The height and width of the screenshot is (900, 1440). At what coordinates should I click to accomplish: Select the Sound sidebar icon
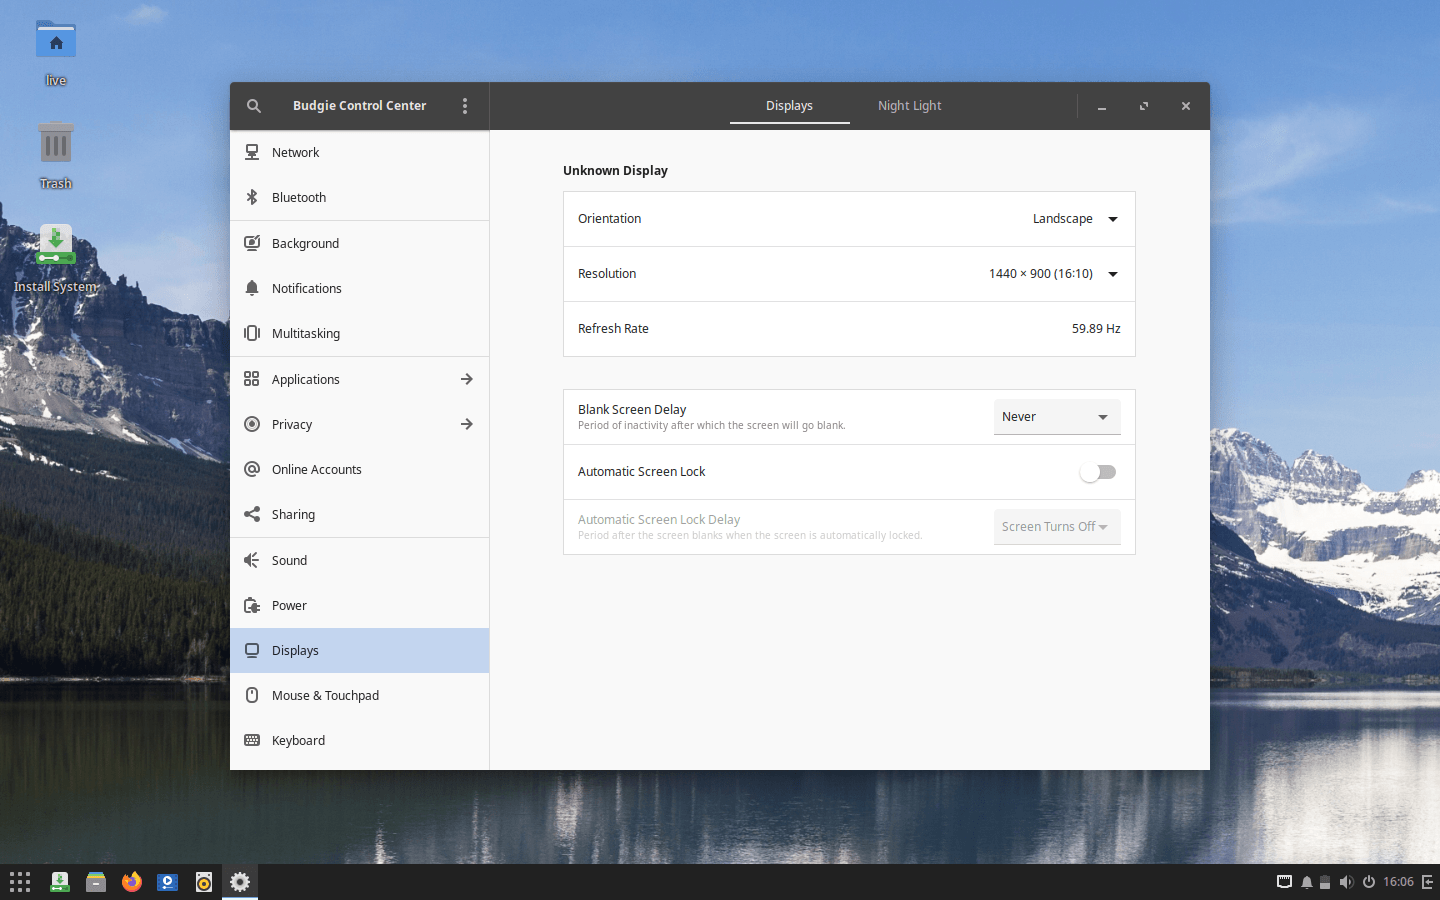pyautogui.click(x=251, y=560)
